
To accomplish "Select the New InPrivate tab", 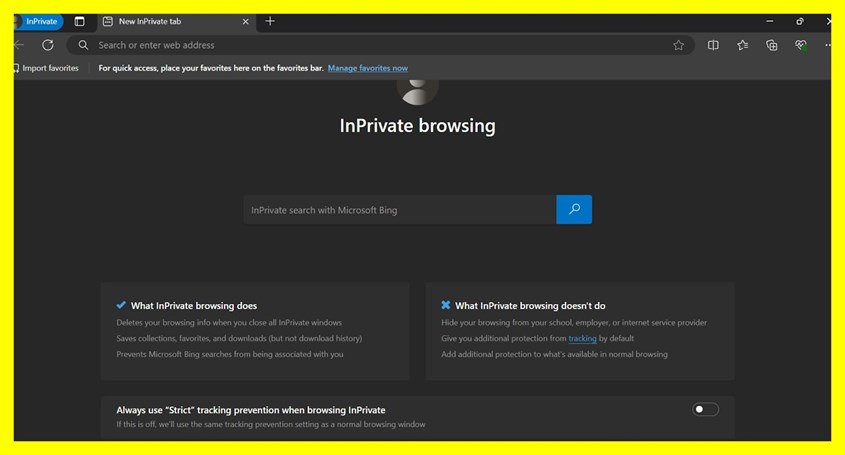I will [x=176, y=22].
